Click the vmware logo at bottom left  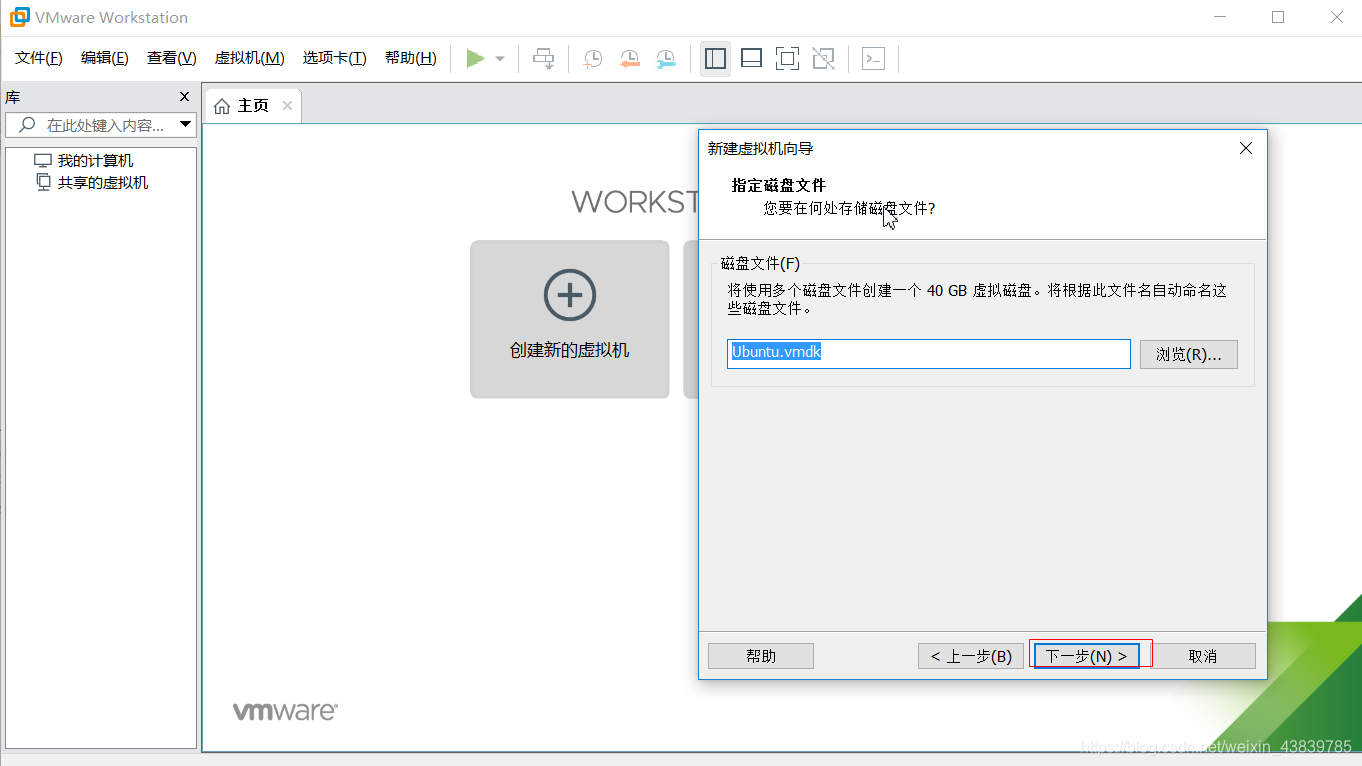coord(285,711)
